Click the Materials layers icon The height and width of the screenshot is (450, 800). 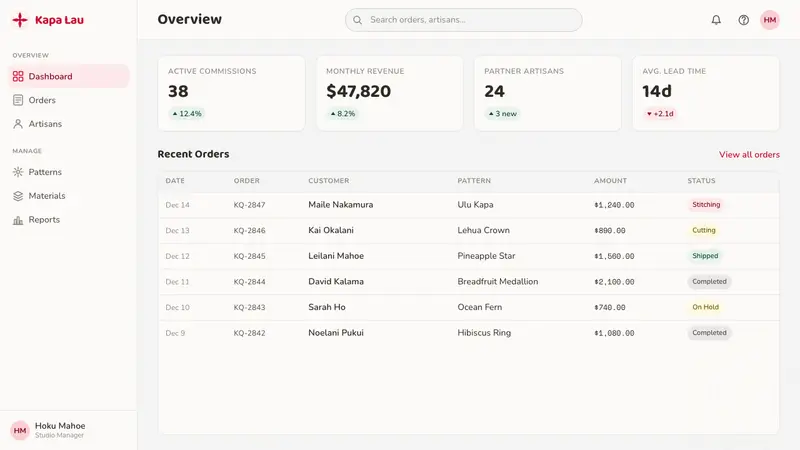click(18, 196)
